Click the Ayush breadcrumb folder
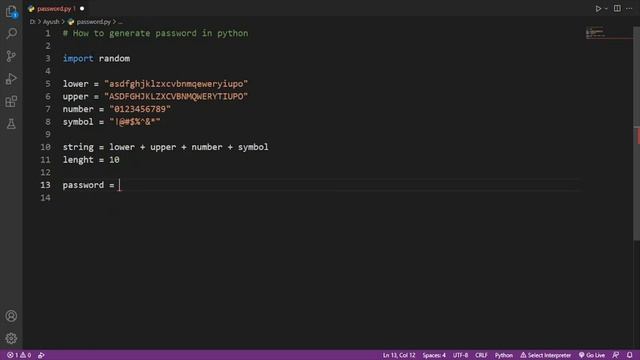 (x=51, y=22)
